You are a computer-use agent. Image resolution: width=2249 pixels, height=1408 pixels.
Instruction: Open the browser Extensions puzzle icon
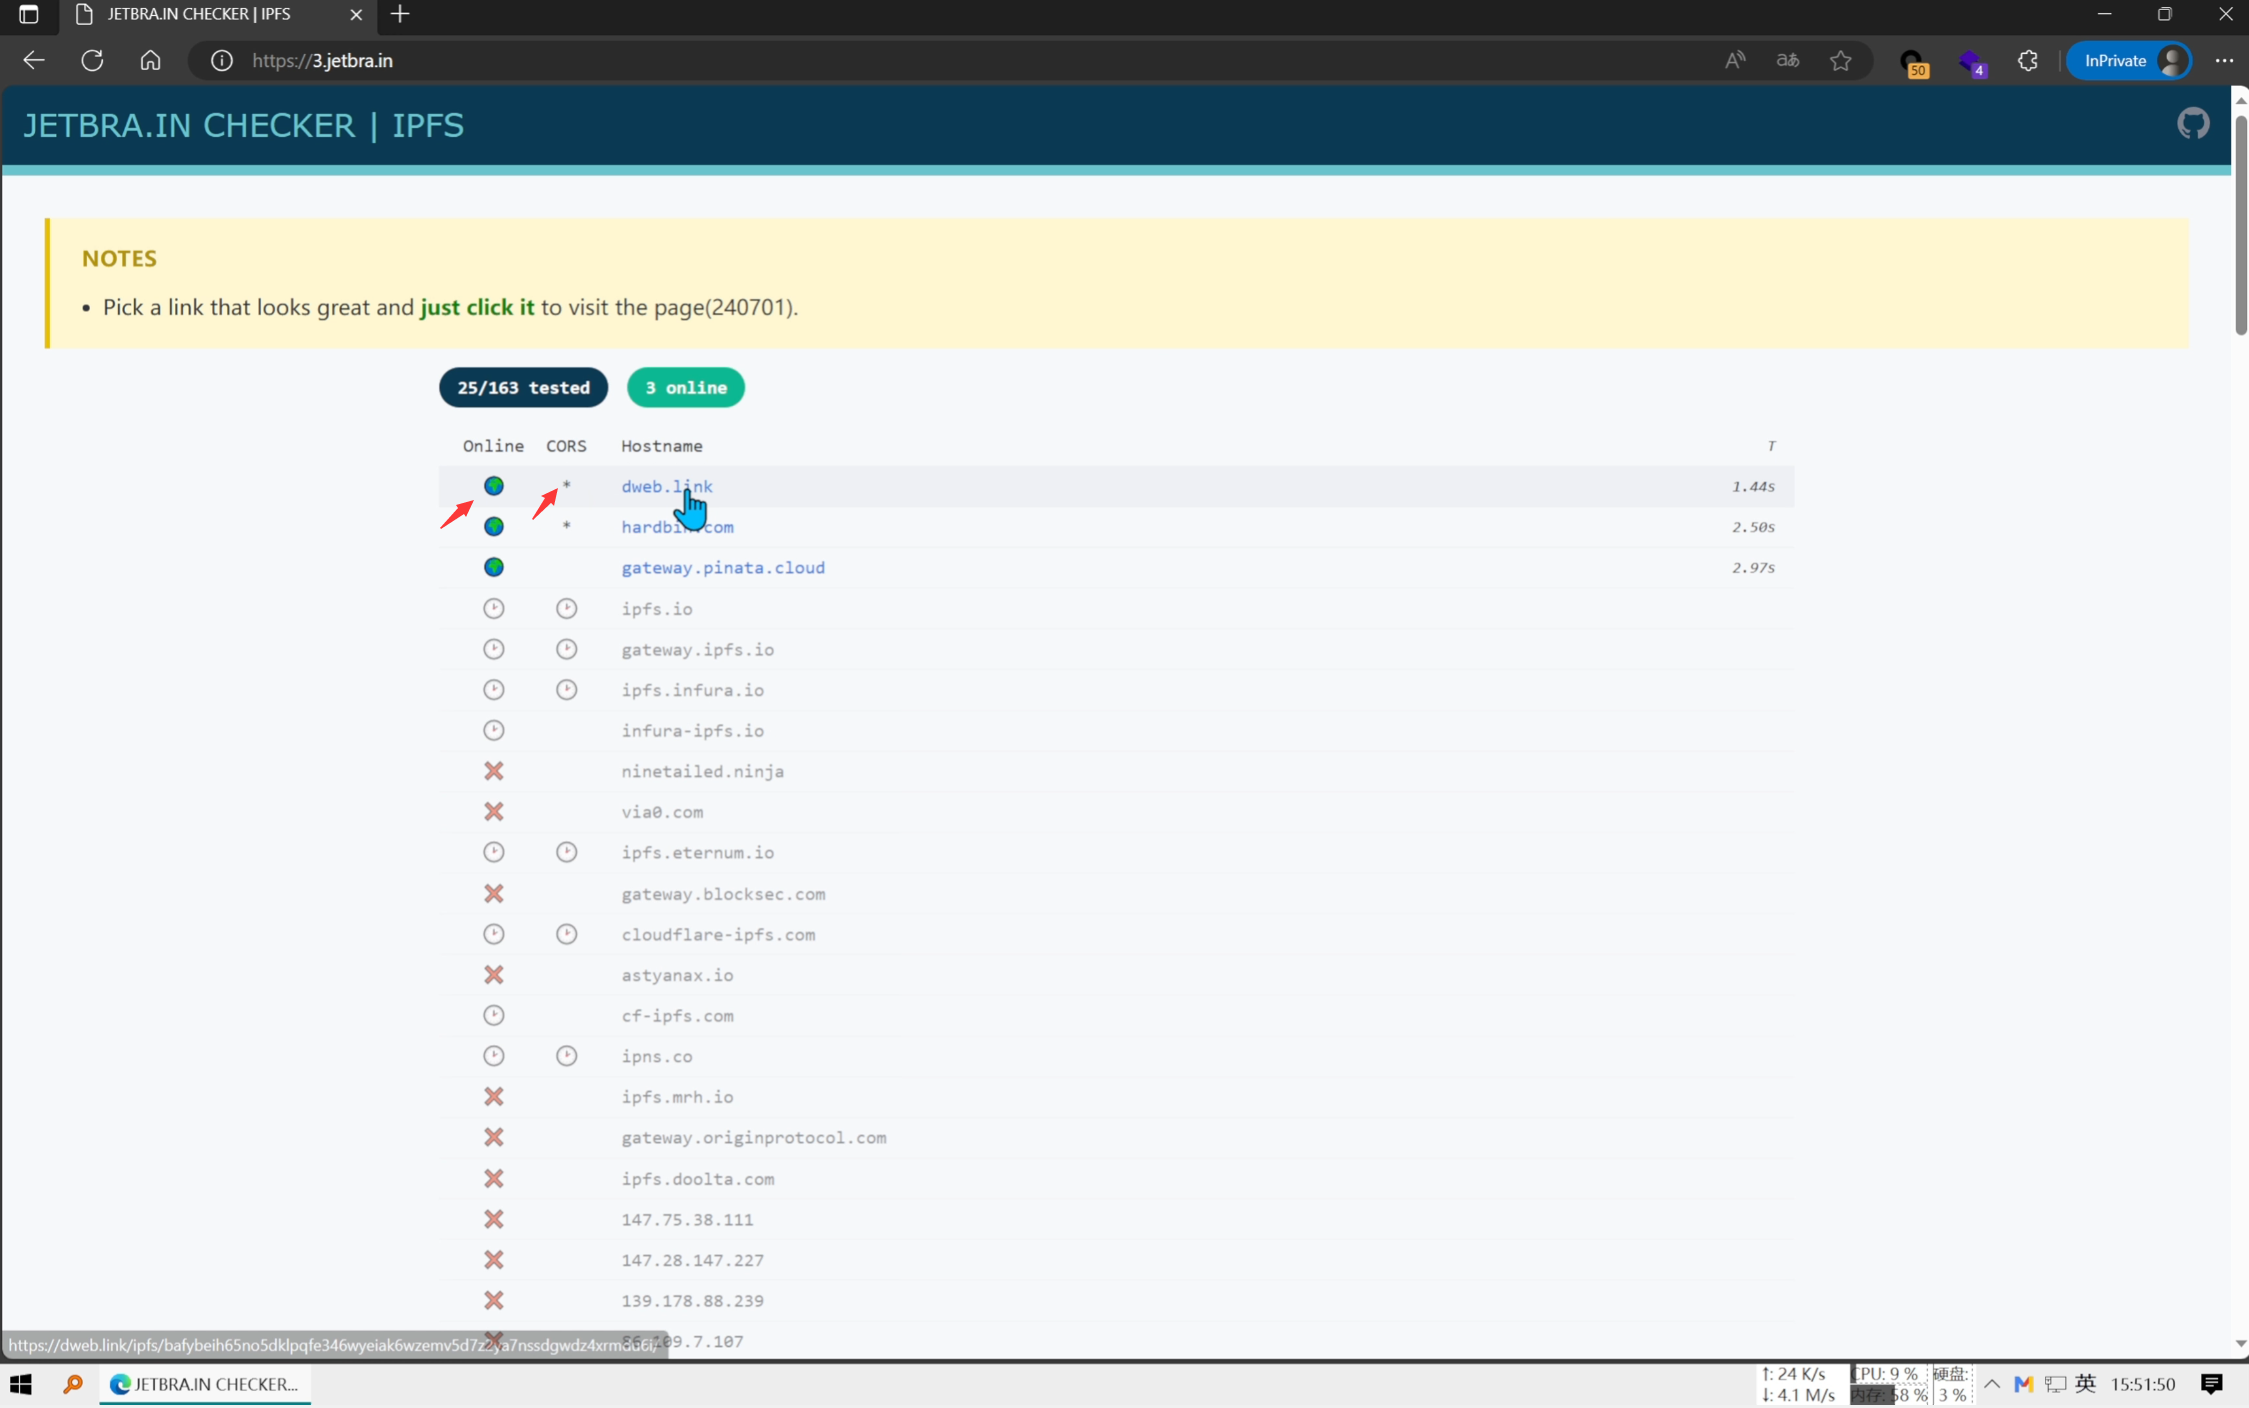pos(2027,60)
